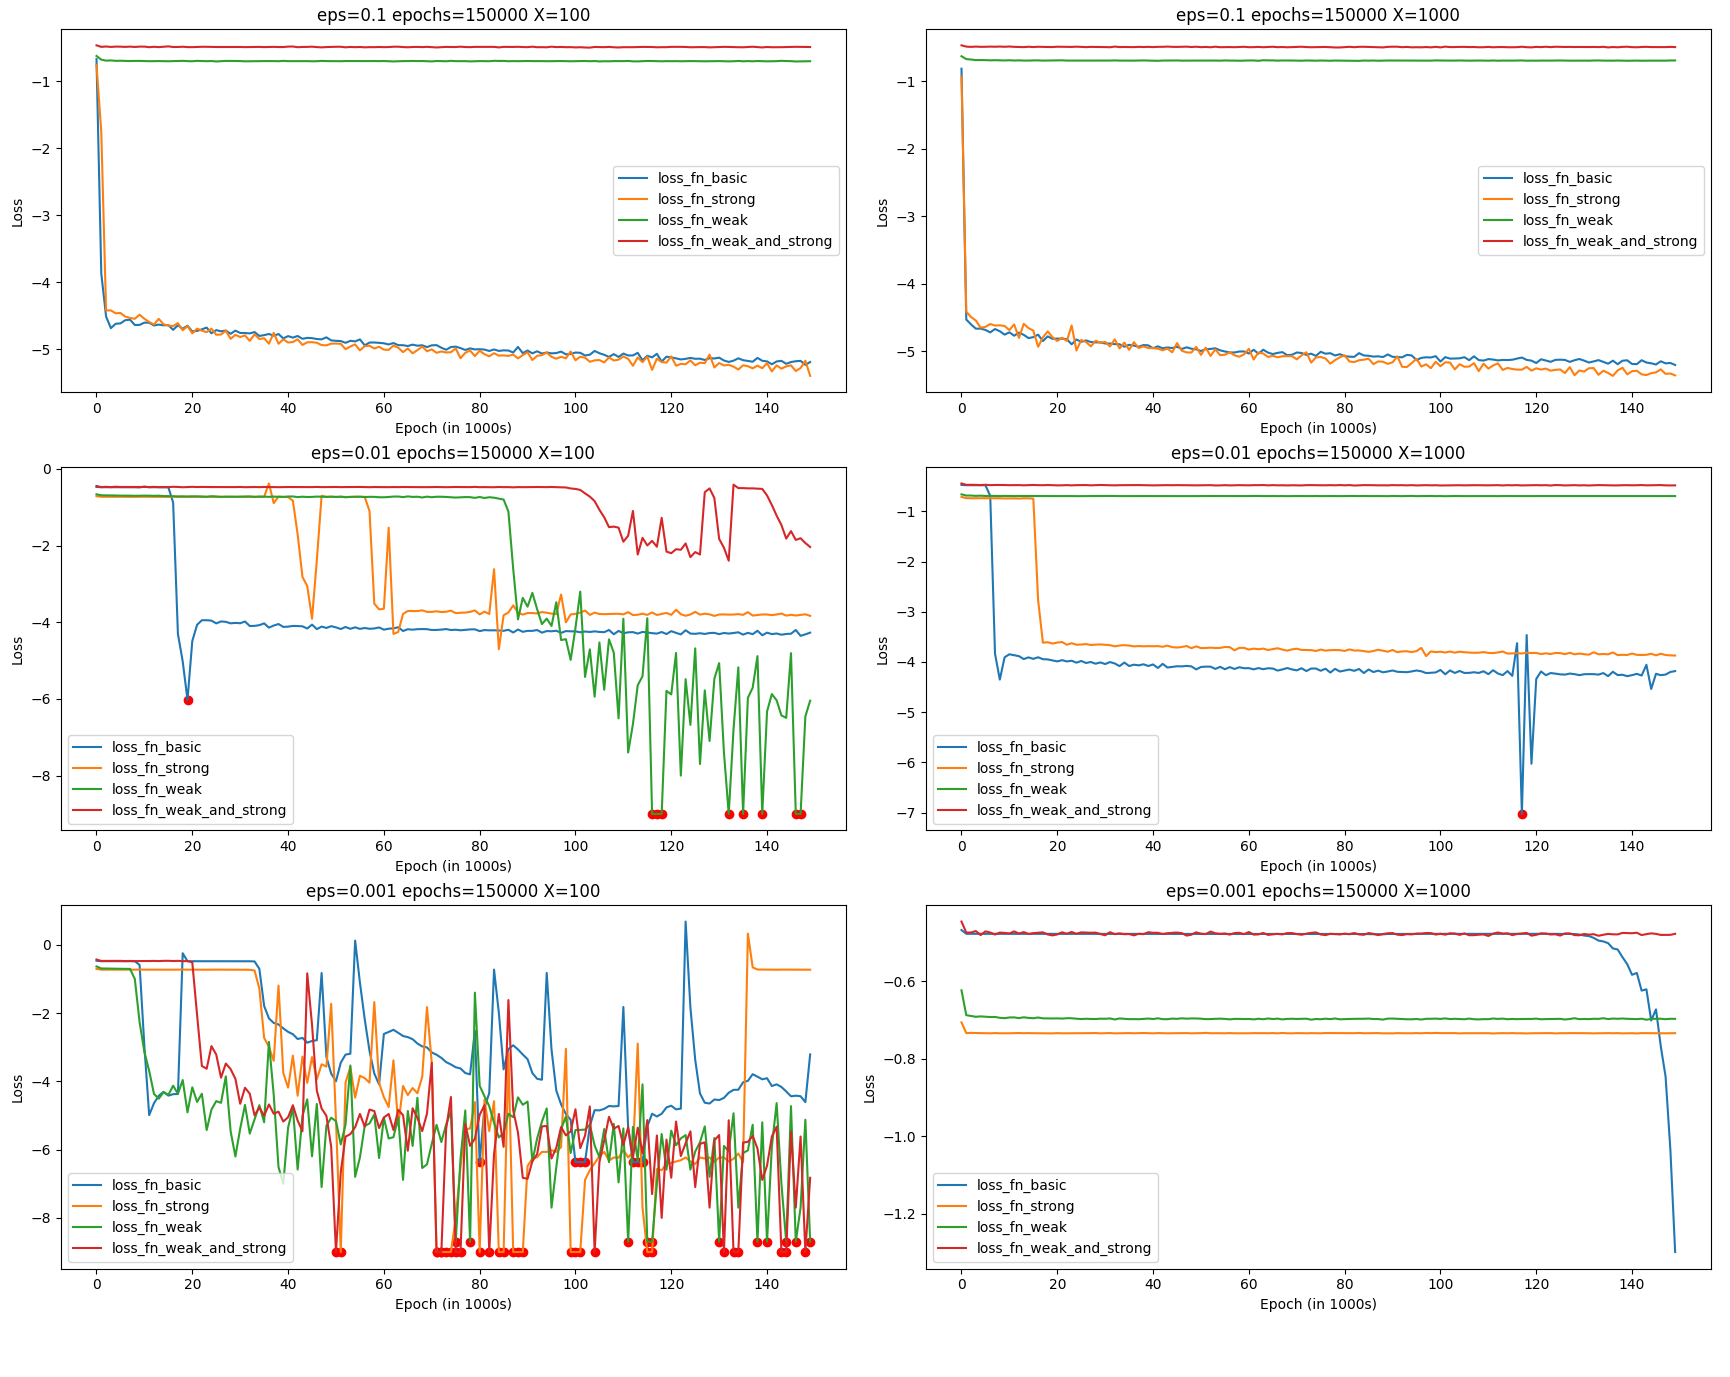The width and height of the screenshot is (1730, 1377).
Task: Point at 'loss_fn_strong' in the eps=0.001 X=1000 legend
Action: point(1025,1206)
